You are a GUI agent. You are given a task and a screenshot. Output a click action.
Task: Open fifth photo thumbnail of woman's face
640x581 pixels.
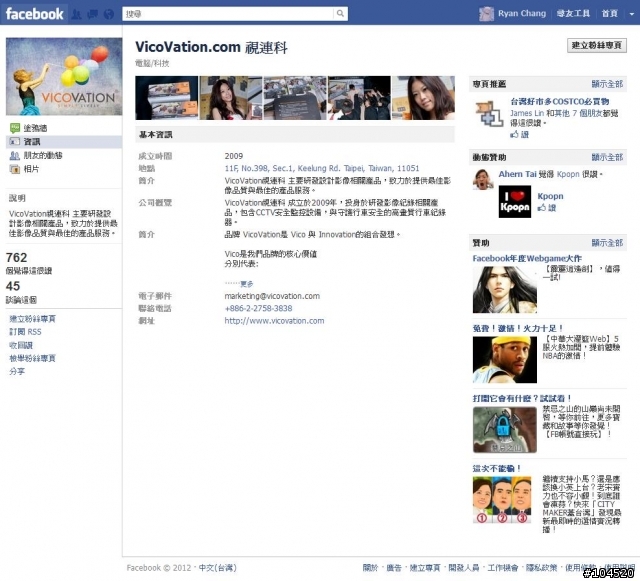click(x=423, y=98)
